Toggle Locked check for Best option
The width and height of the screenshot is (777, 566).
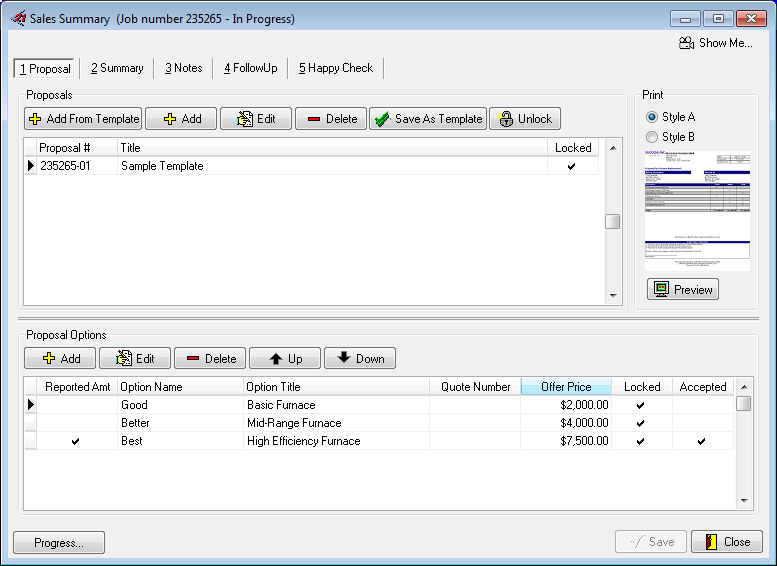[x=641, y=441]
